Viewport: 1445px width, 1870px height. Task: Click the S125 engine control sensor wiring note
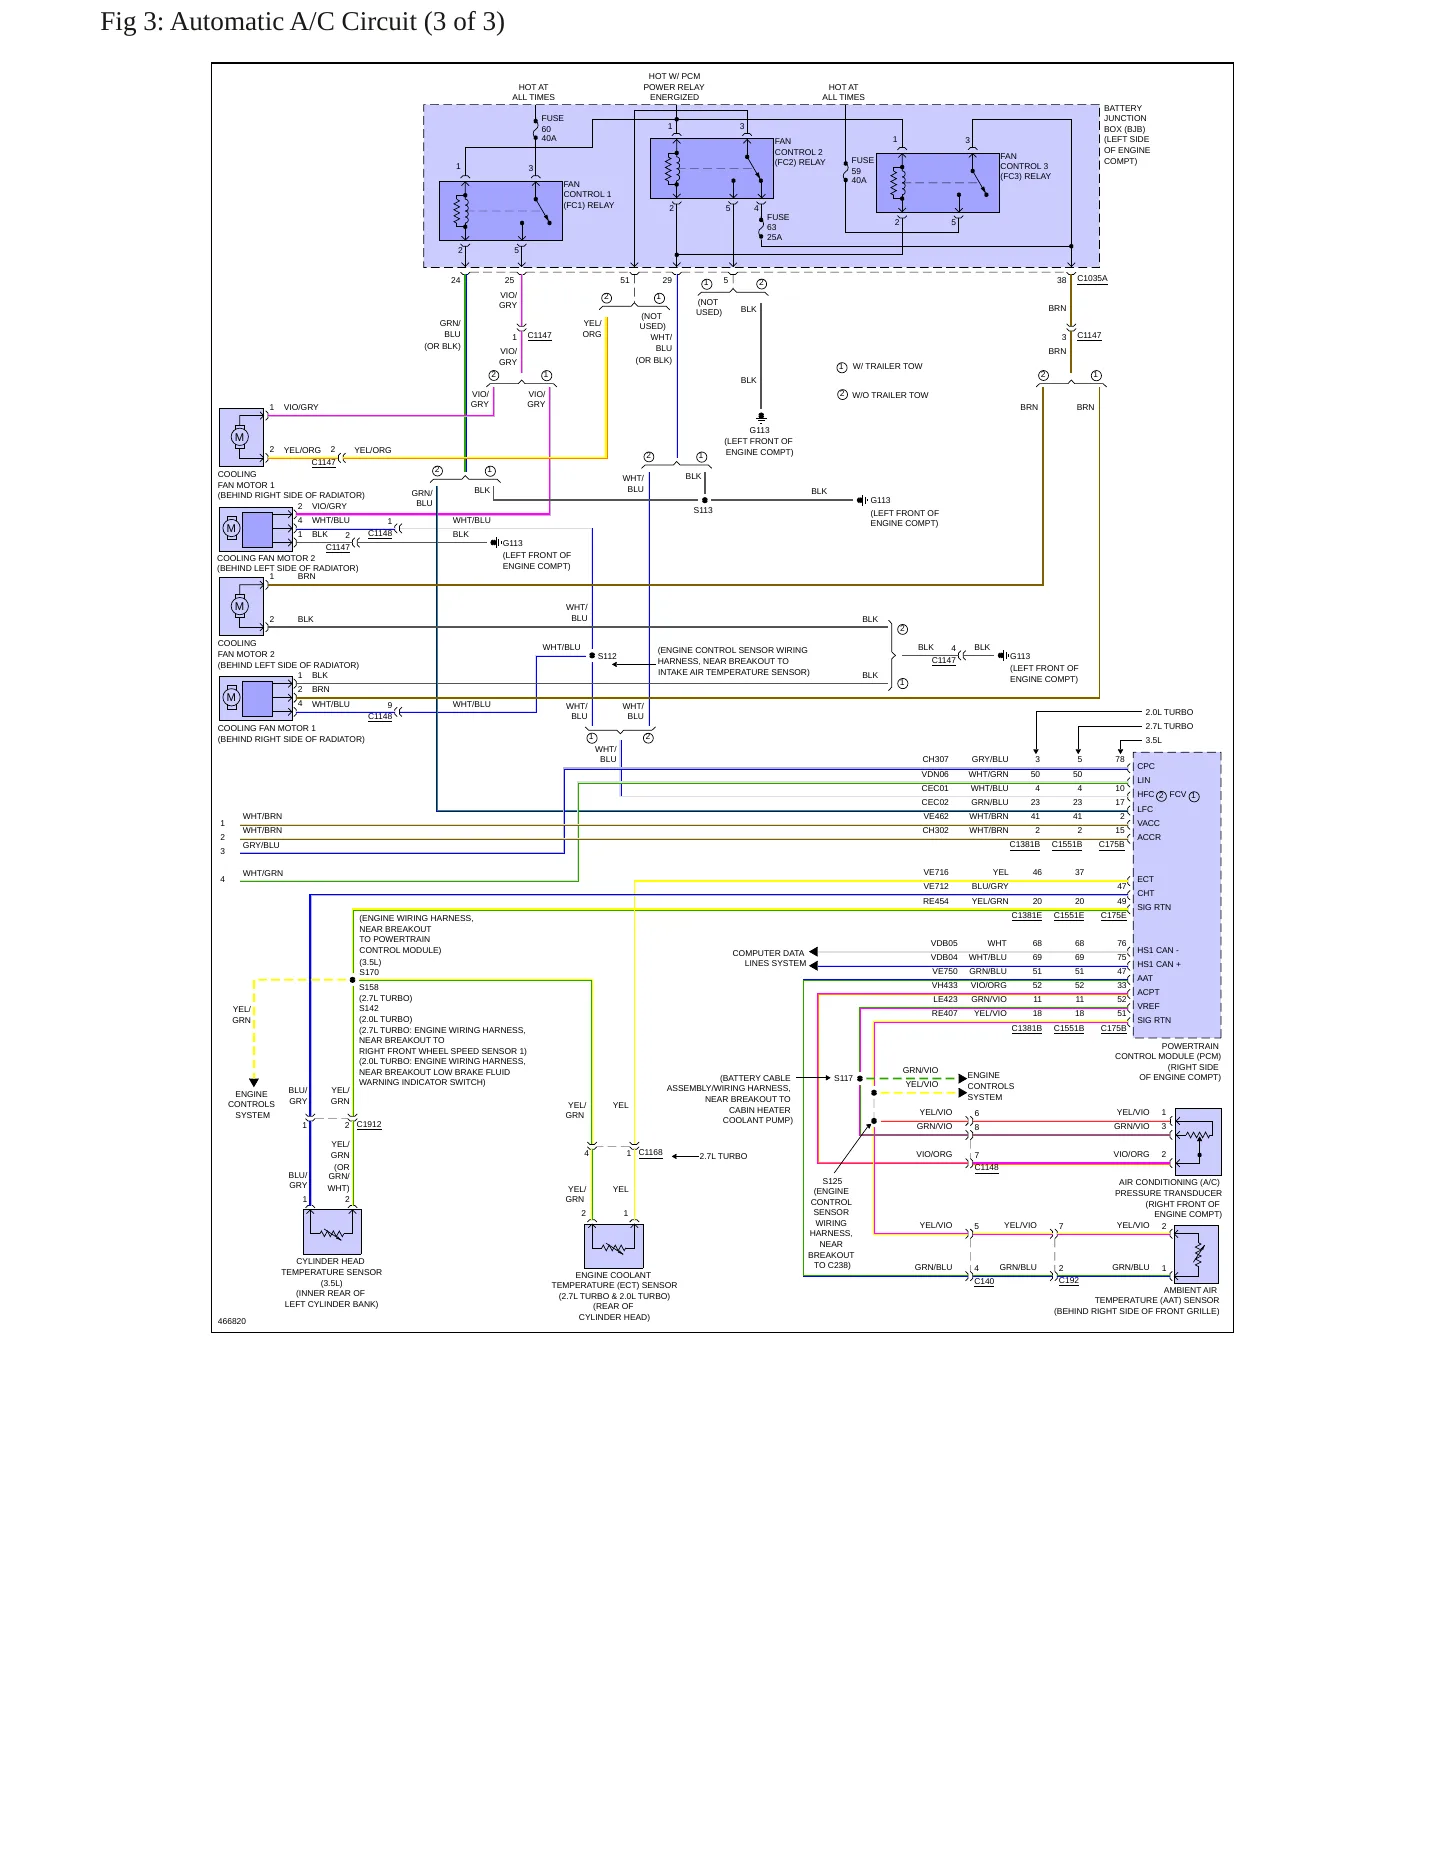click(x=831, y=1223)
